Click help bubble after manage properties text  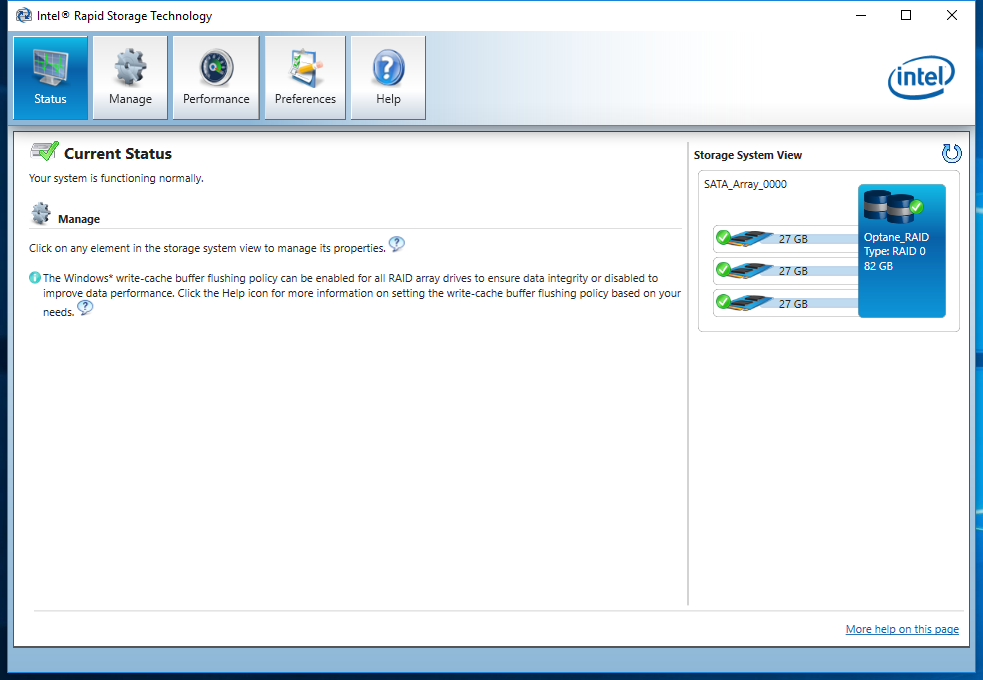coord(397,244)
